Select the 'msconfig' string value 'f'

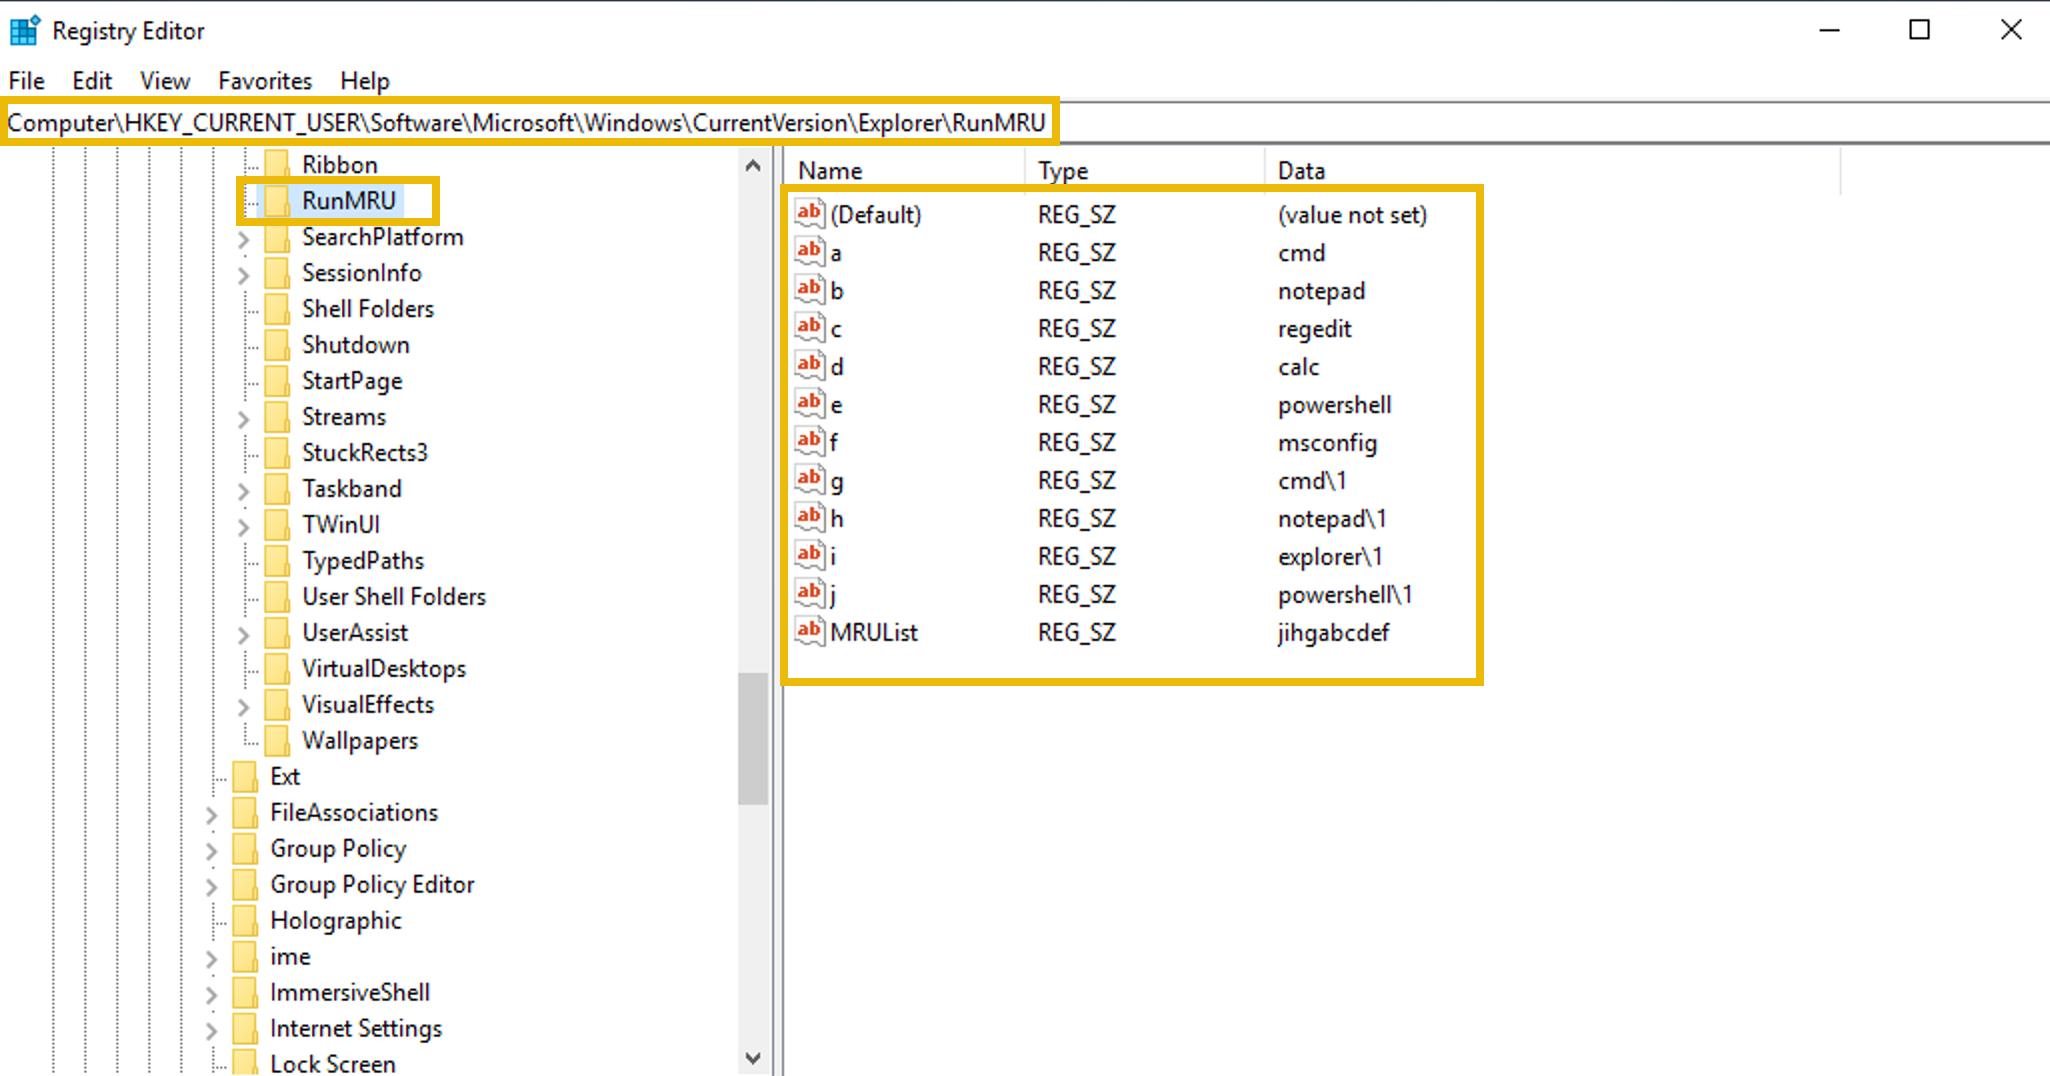(836, 441)
